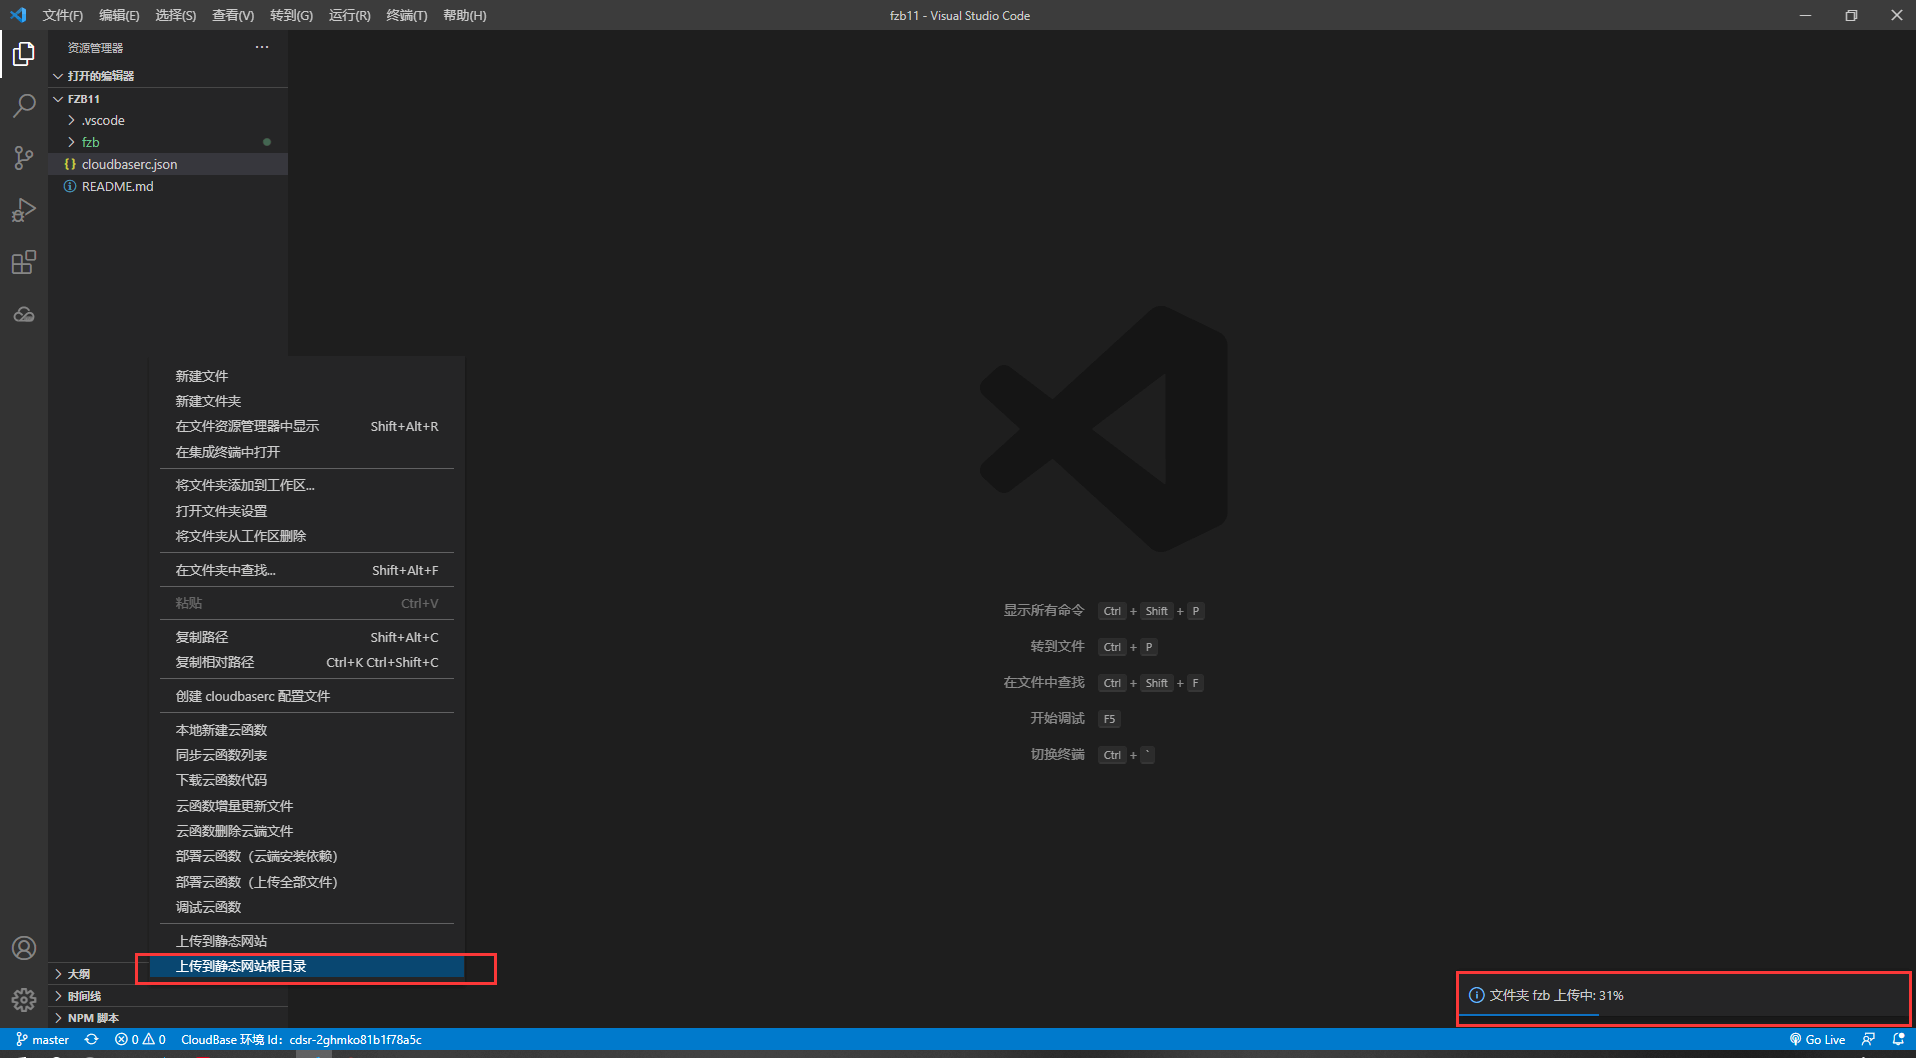Image resolution: width=1916 pixels, height=1058 pixels.
Task: Expand the 打开的编辑器 section
Action: tap(168, 76)
